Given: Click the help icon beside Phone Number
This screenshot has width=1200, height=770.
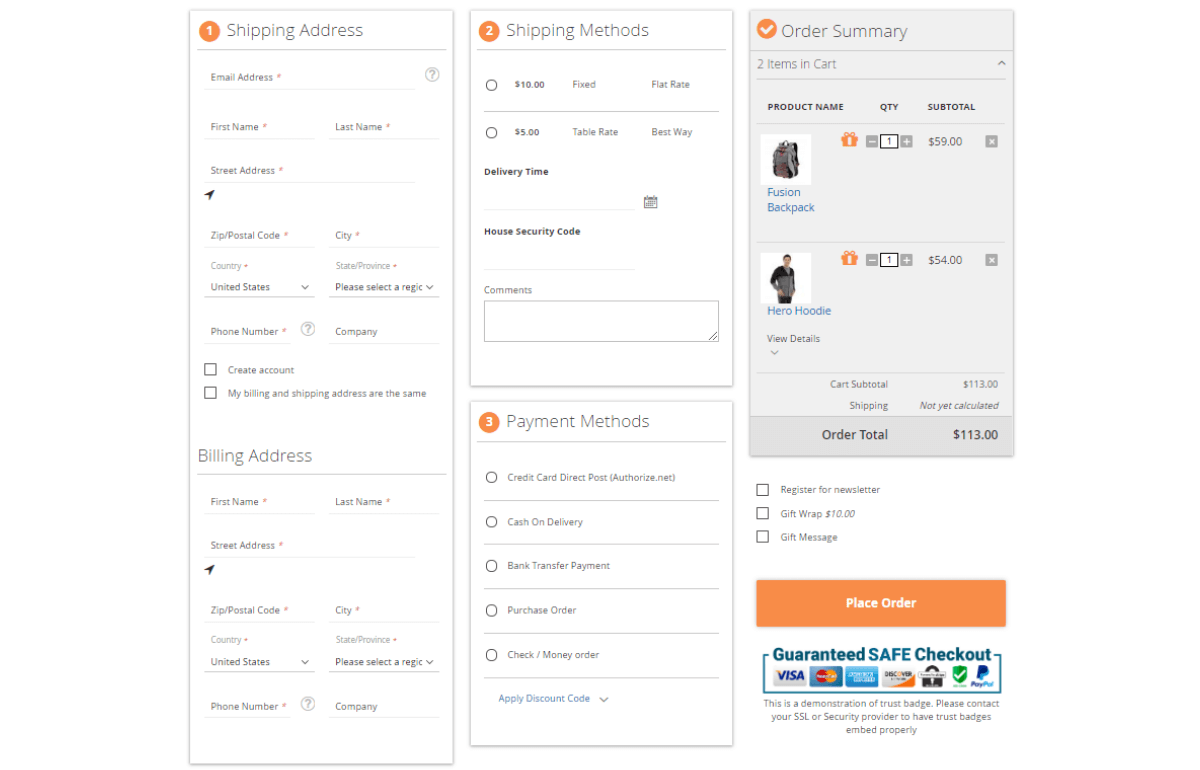Looking at the screenshot, I should click(x=306, y=330).
